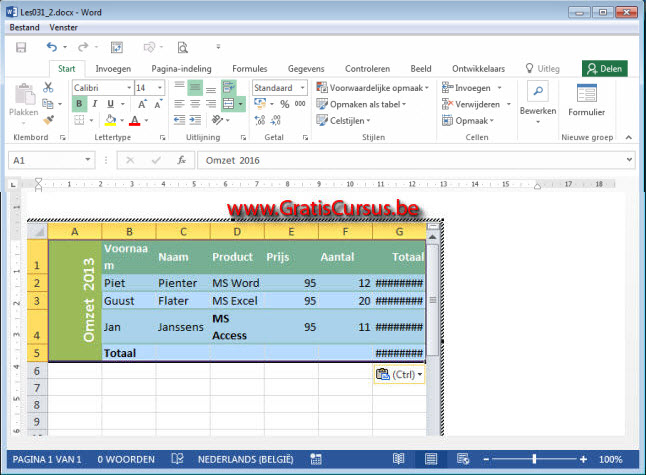Click the Bewerken editing button

(x=538, y=102)
